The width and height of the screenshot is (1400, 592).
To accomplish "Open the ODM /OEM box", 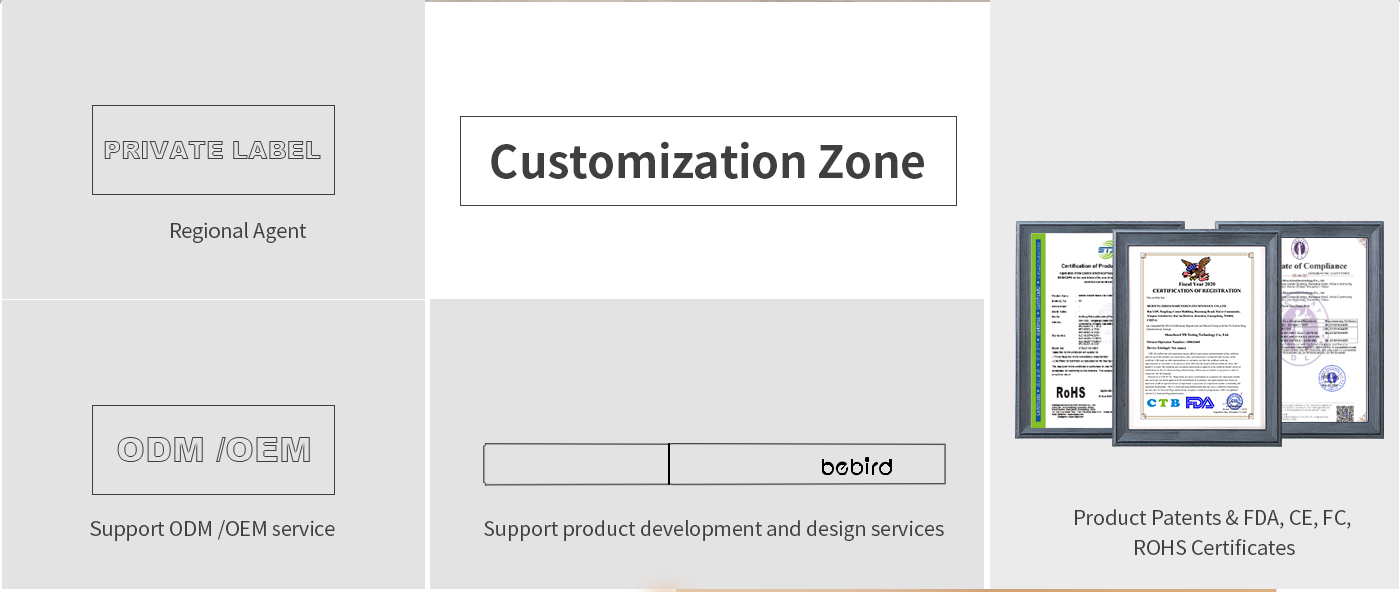I will click(x=213, y=450).
